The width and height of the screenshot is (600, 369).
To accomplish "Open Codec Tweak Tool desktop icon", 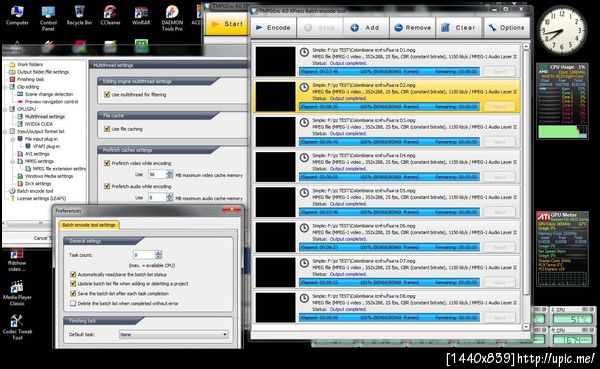I will [17, 328].
